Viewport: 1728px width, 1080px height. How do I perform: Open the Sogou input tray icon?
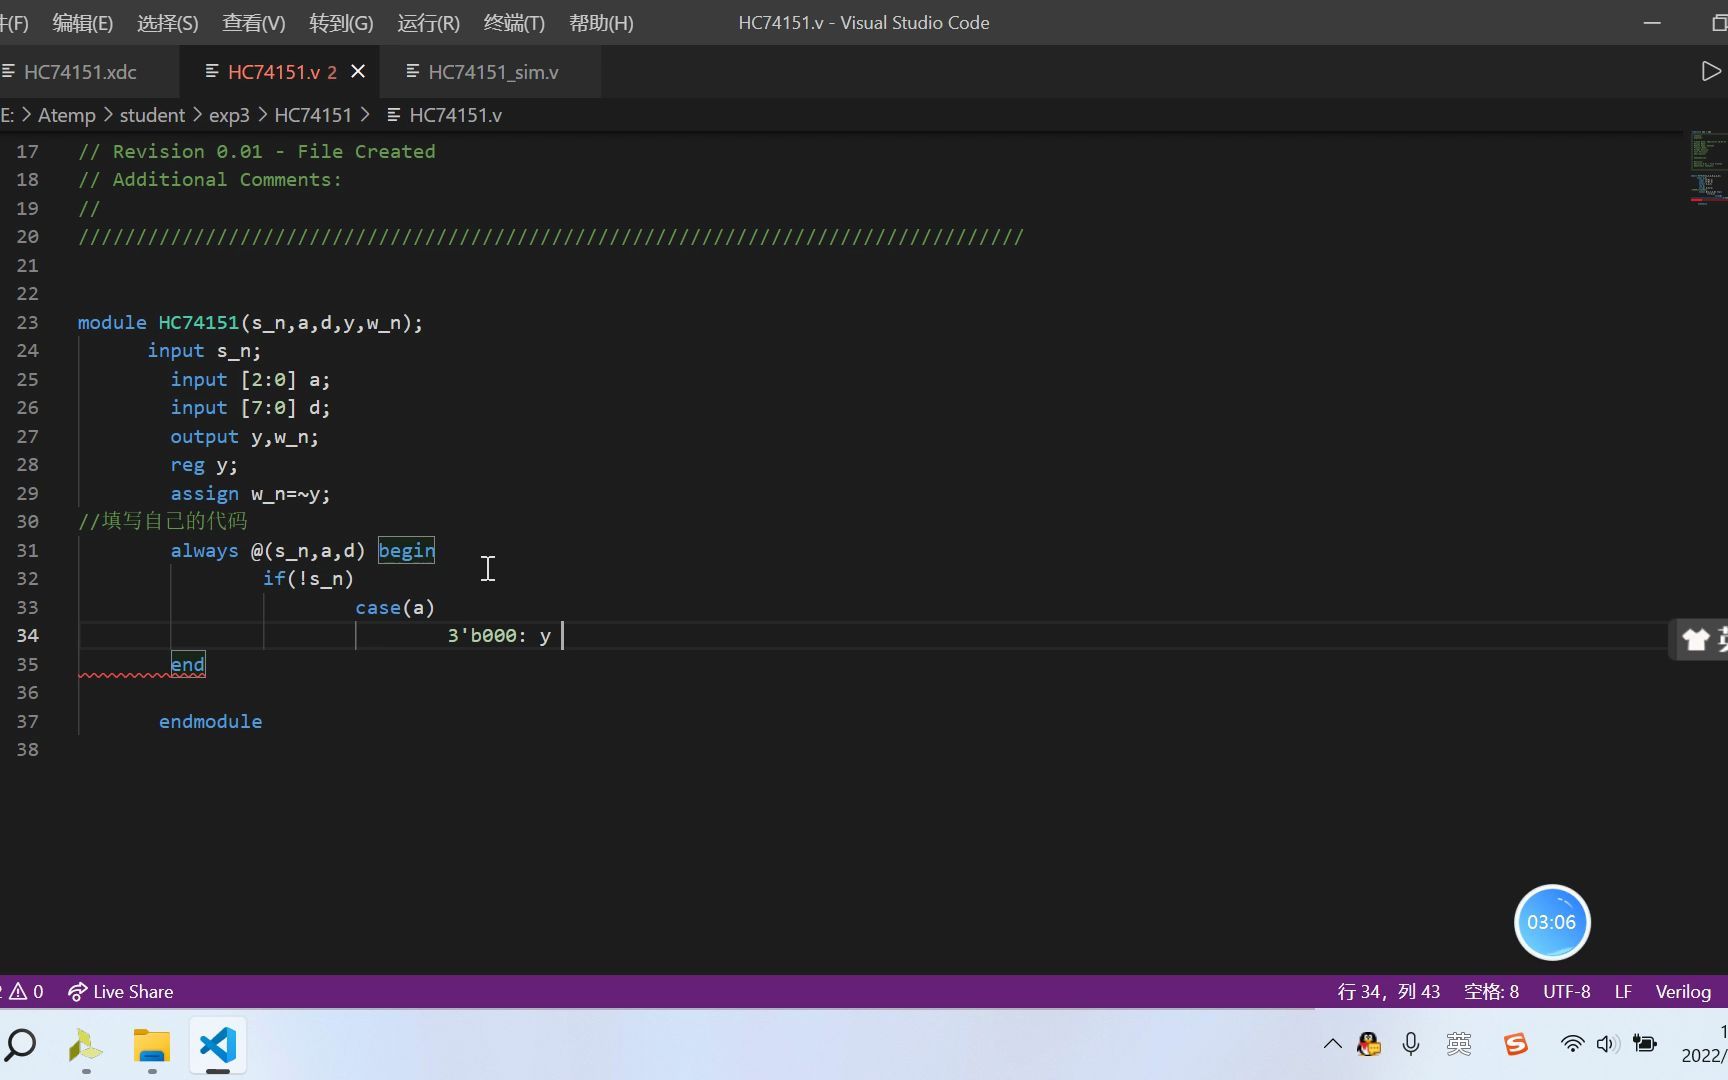[1516, 1045]
